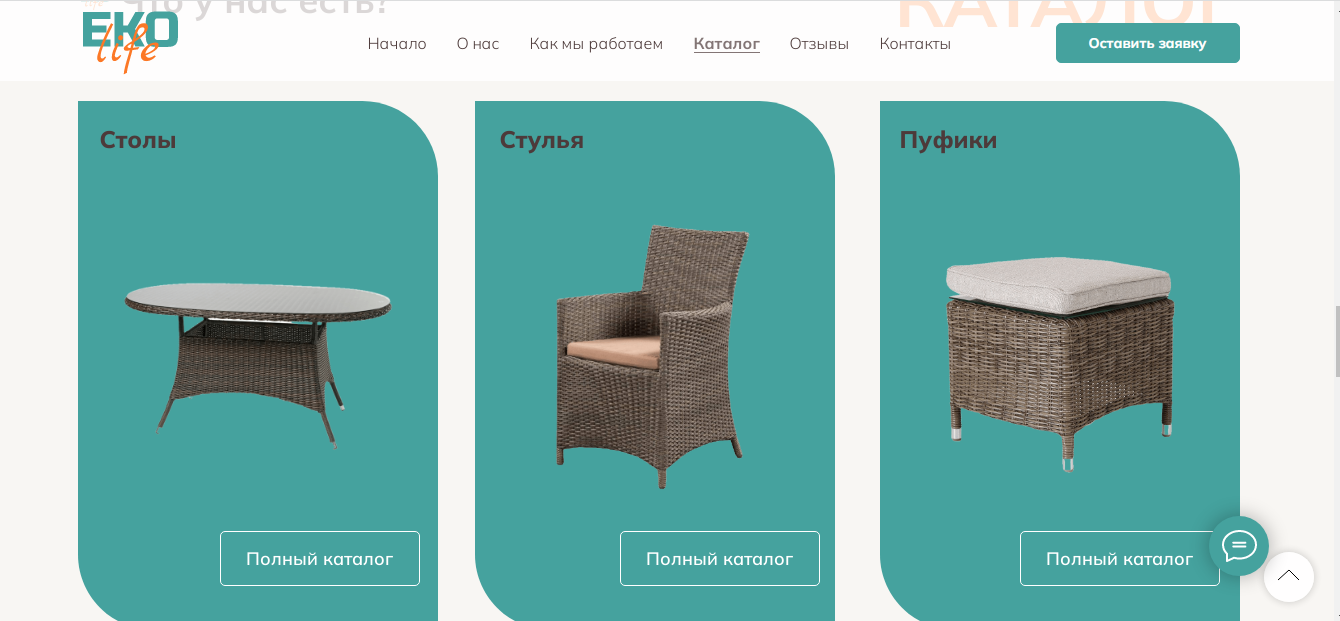Open the Каталог menu link
1340x621 pixels.
coord(727,44)
